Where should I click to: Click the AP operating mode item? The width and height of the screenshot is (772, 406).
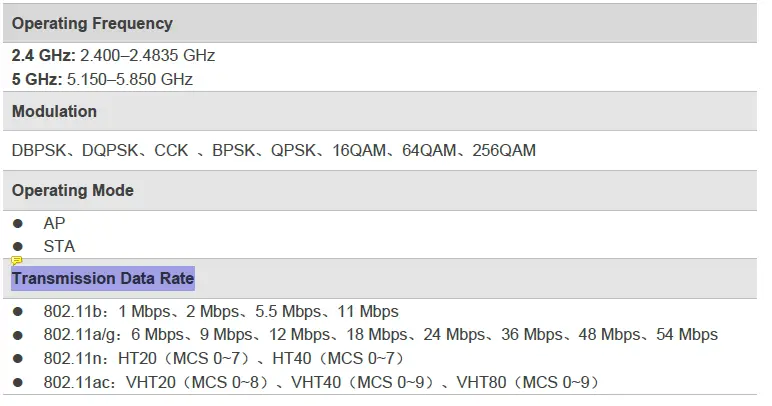pyautogui.click(x=54, y=223)
